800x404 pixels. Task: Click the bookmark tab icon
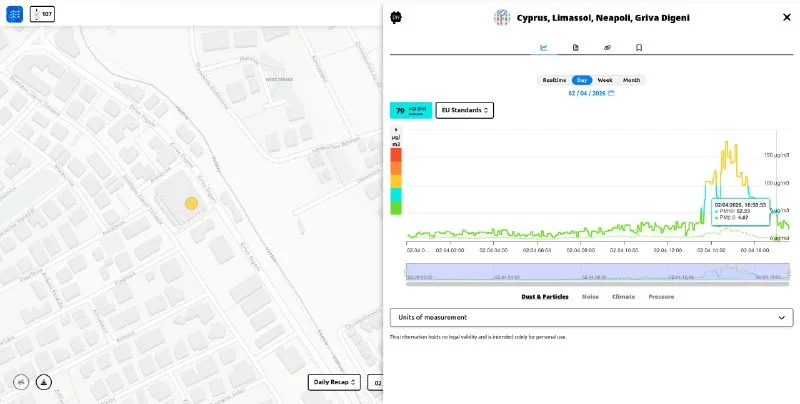coord(639,47)
